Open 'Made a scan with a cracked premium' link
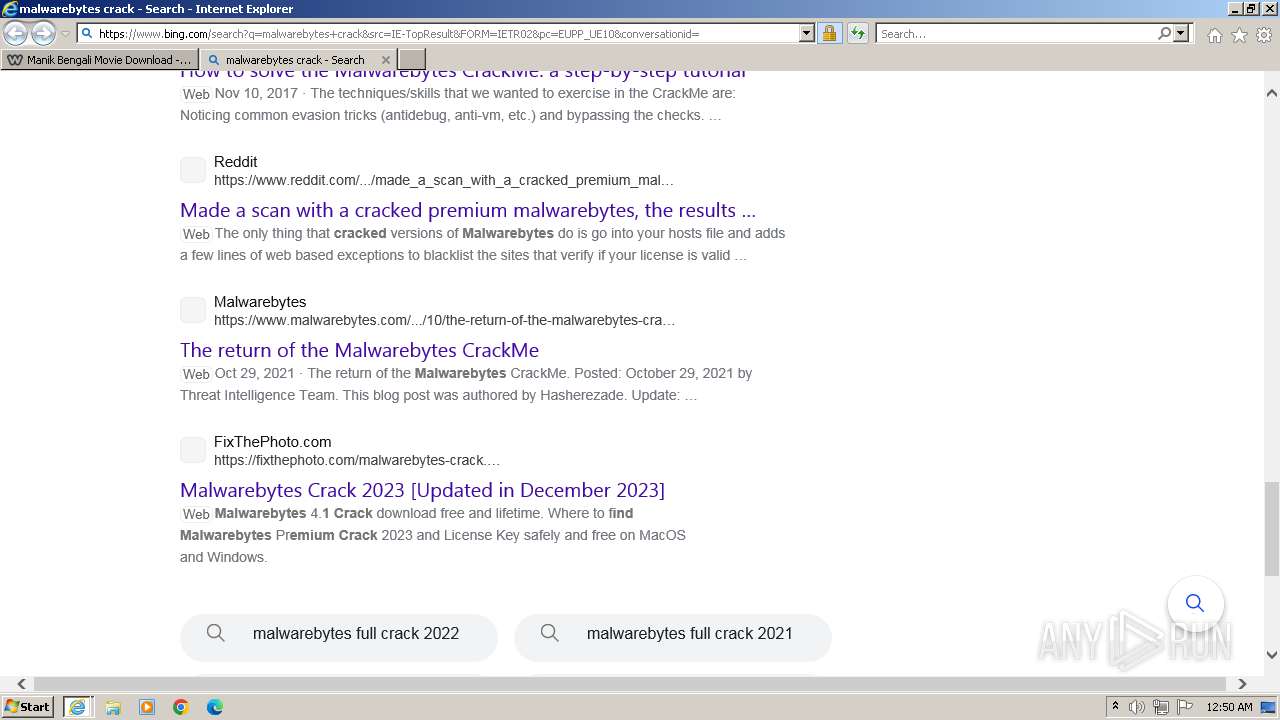This screenshot has height=720, width=1280. 468,210
